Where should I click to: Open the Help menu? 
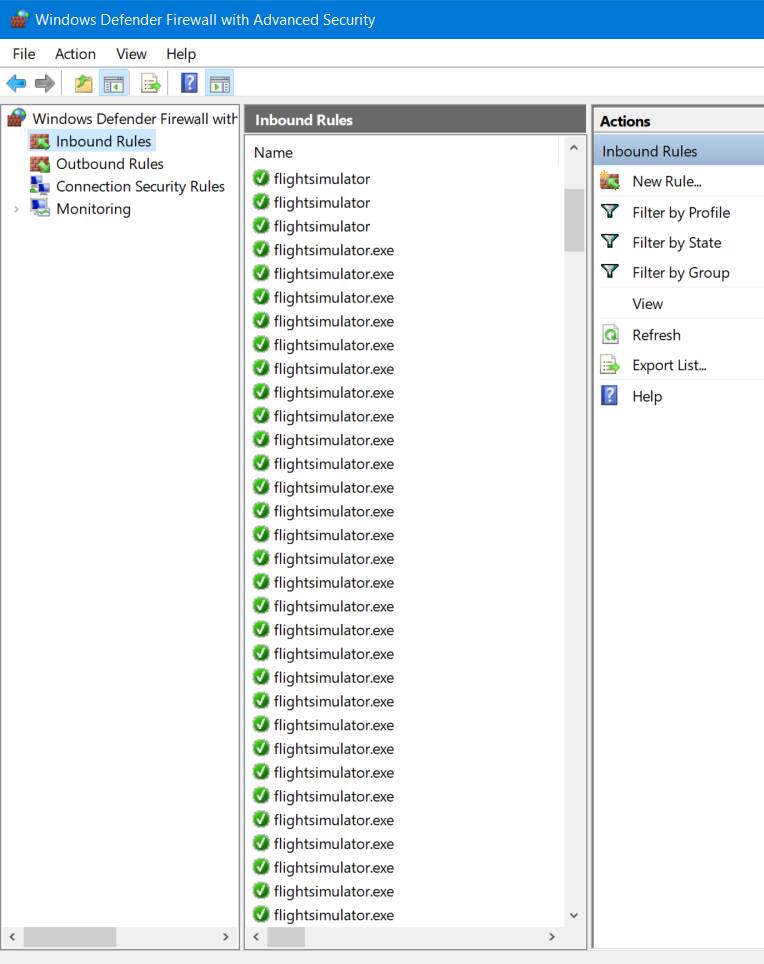click(181, 54)
